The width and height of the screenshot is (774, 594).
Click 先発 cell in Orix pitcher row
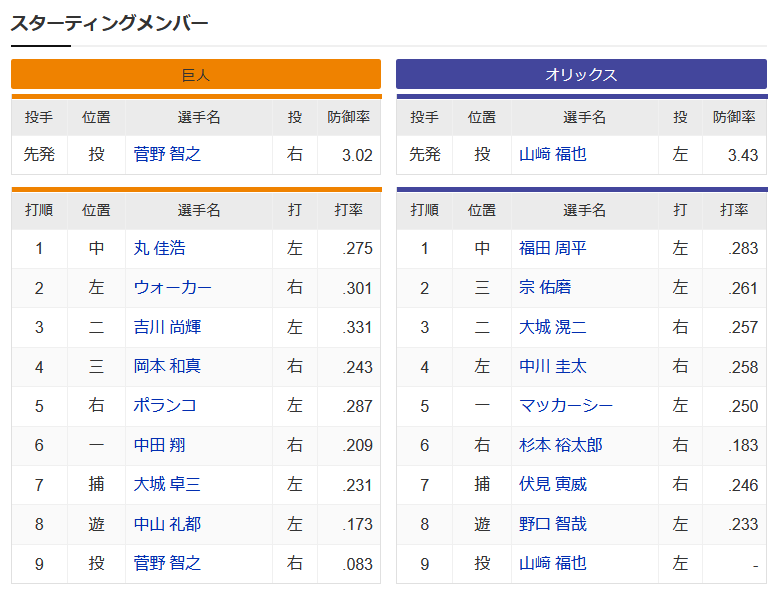pyautogui.click(x=425, y=155)
